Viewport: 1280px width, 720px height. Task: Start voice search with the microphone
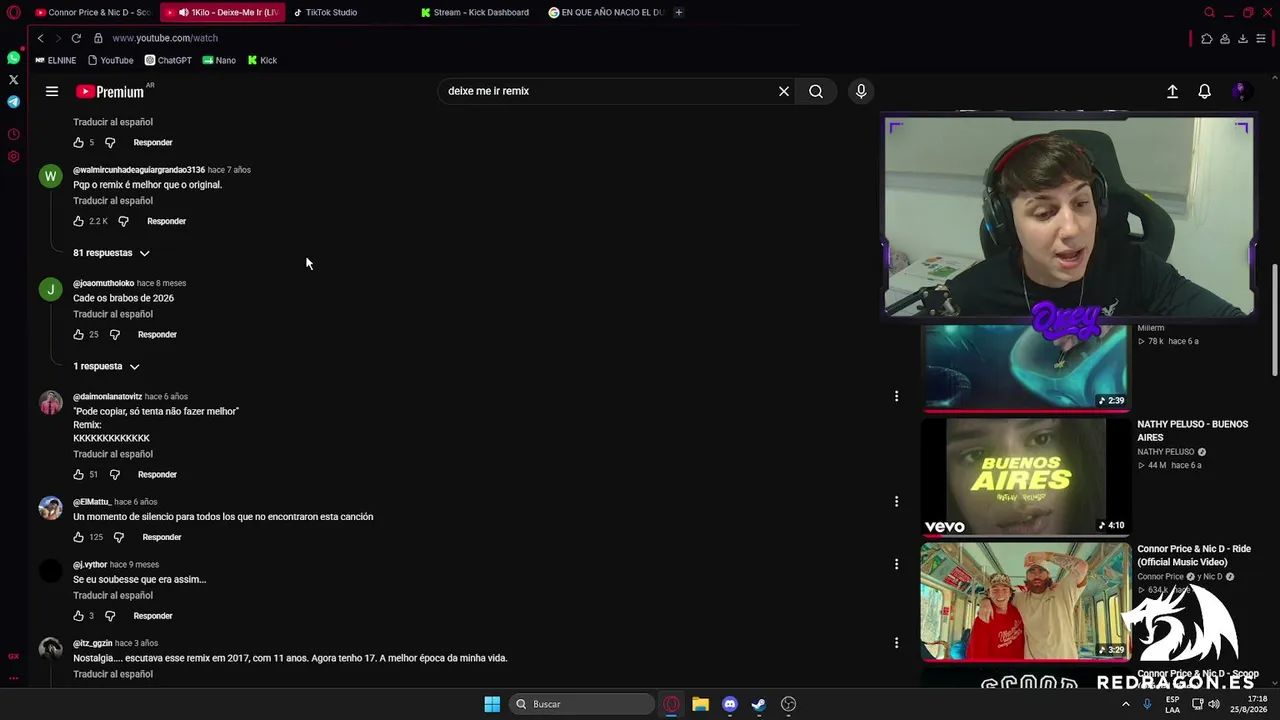861,91
